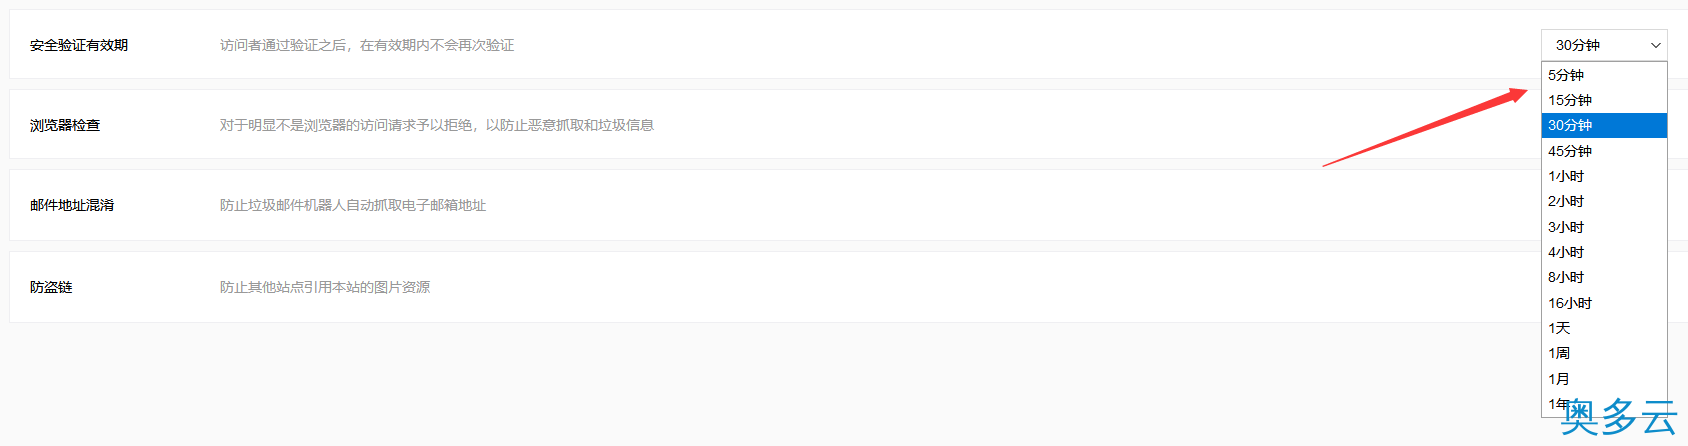Select 4小时 from the list
This screenshot has width=1688, height=446.
(1603, 252)
